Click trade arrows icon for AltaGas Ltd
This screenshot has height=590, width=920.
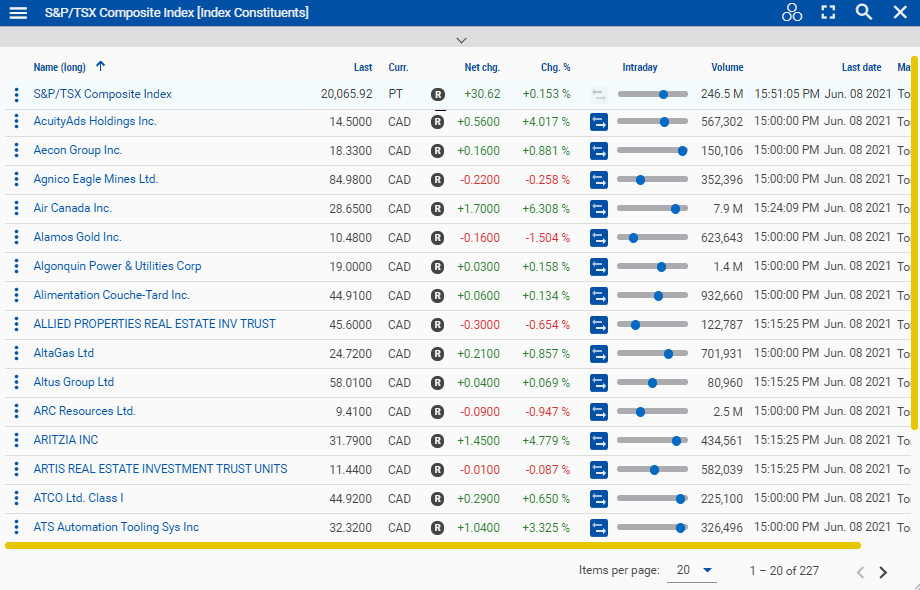(x=598, y=354)
